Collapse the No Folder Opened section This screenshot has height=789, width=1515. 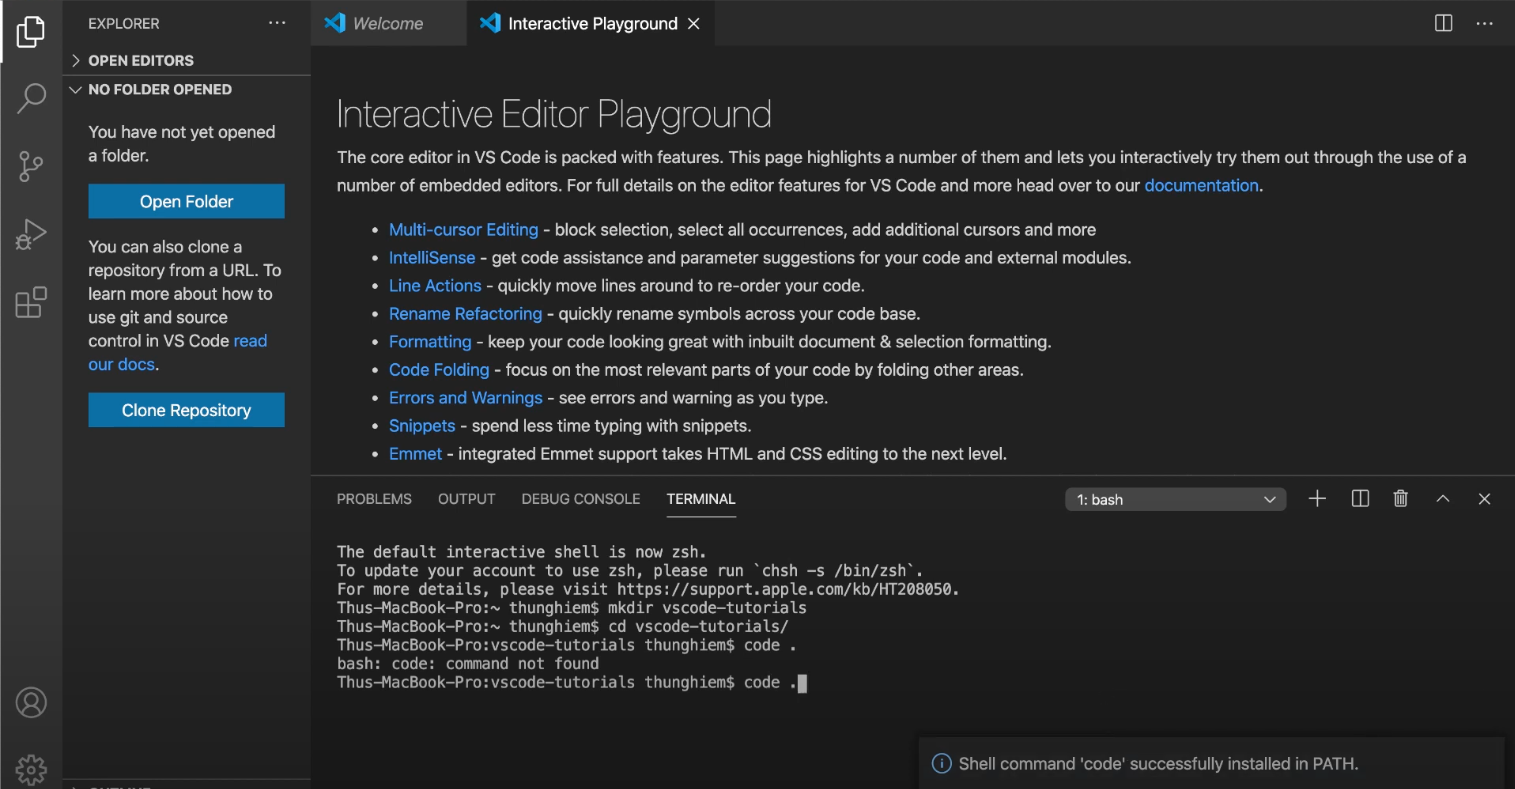tap(187, 89)
